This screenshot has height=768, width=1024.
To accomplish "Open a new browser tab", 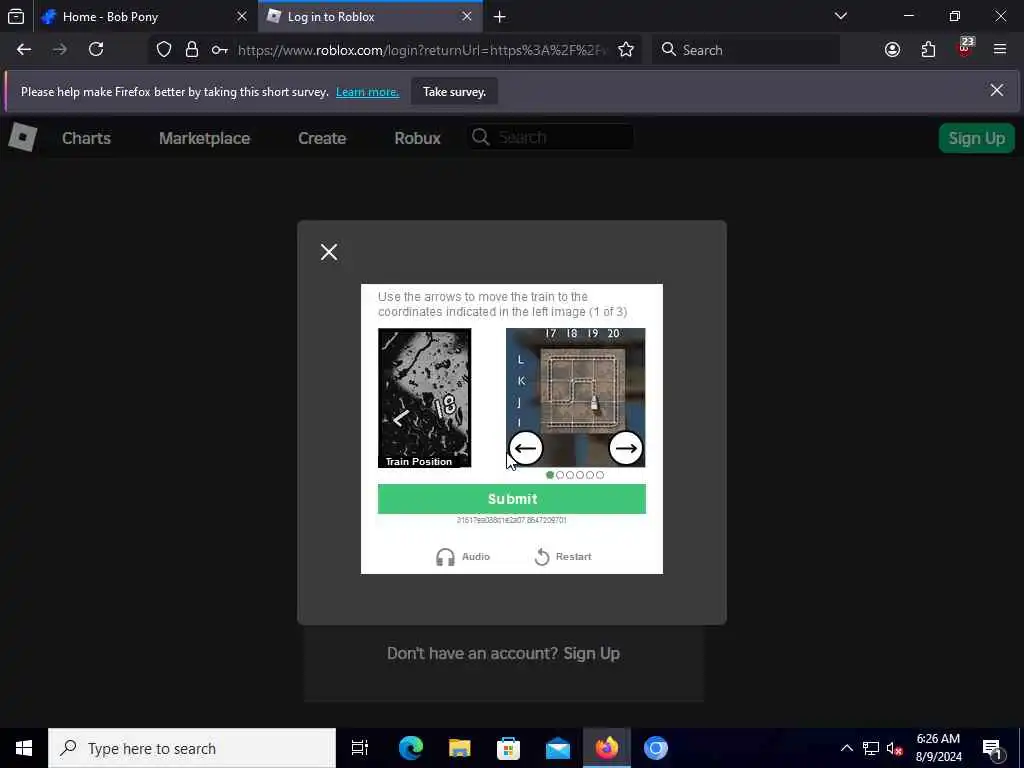I will click(x=500, y=17).
